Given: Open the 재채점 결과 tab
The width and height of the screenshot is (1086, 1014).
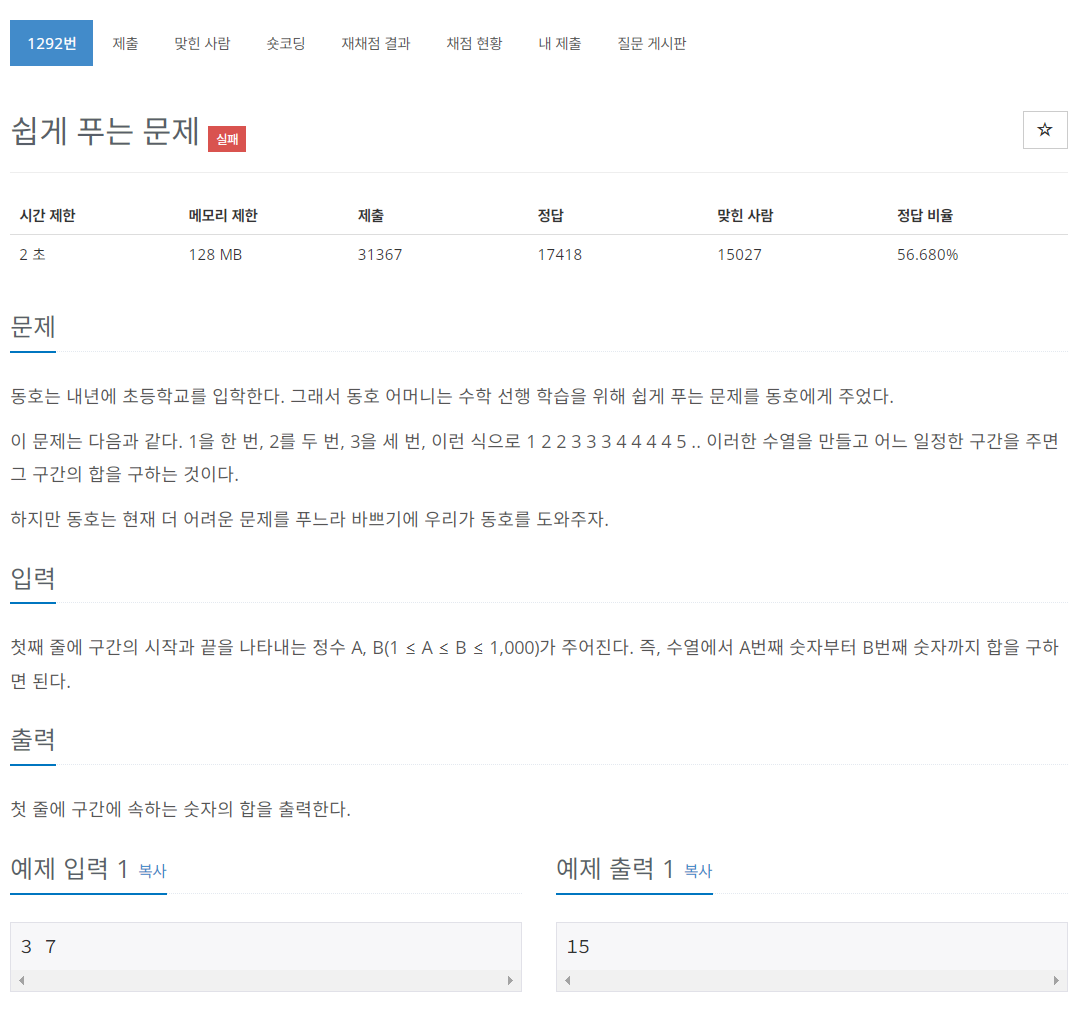Looking at the screenshot, I should (x=375, y=43).
